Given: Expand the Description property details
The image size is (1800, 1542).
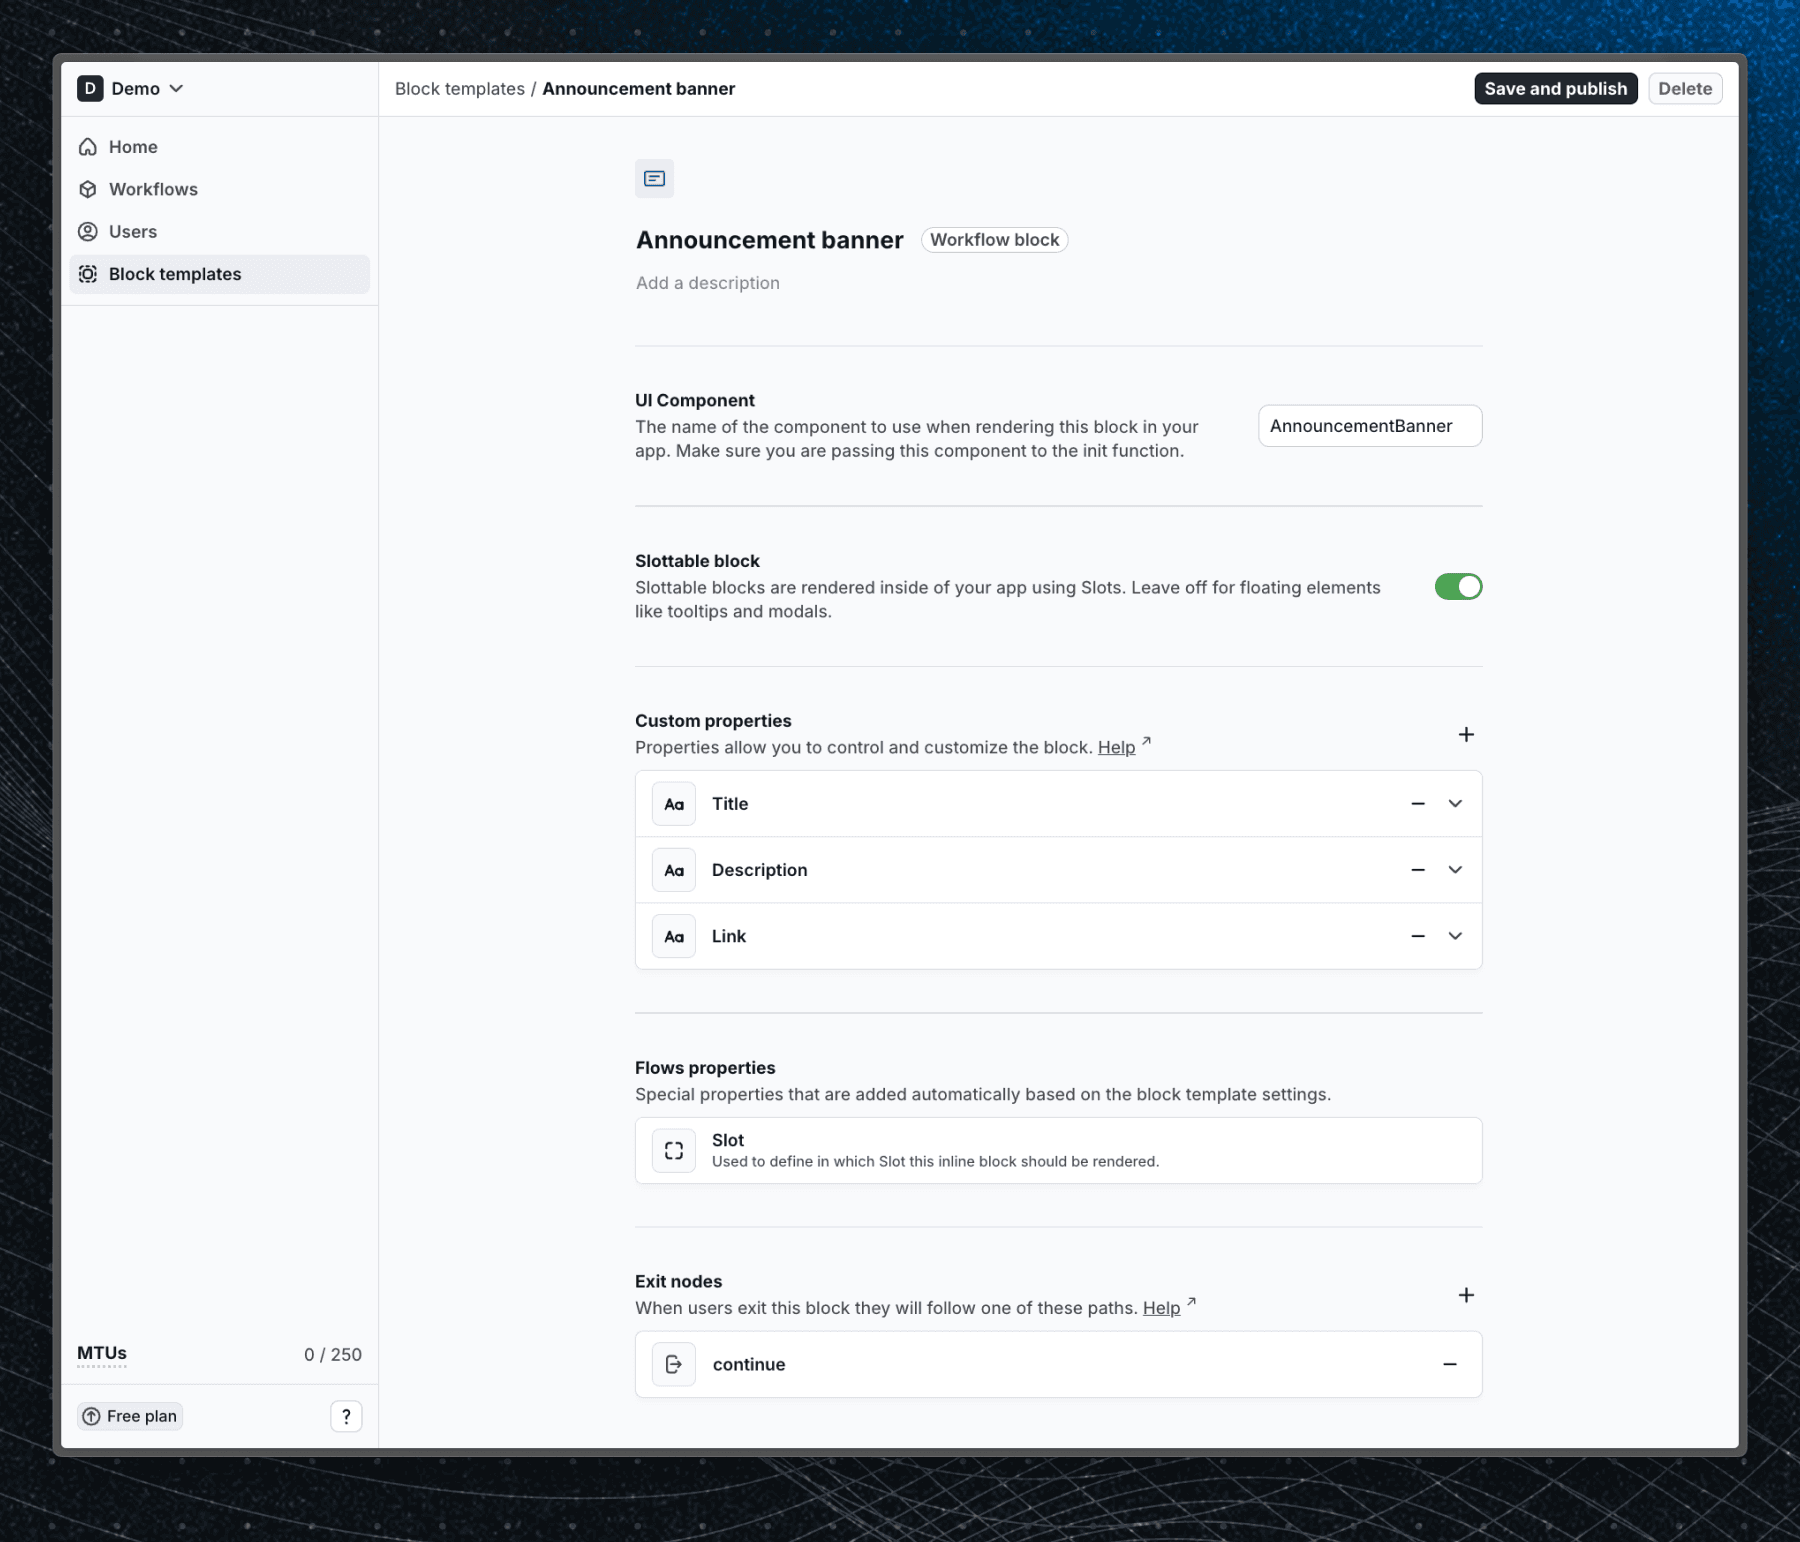Looking at the screenshot, I should pos(1456,870).
